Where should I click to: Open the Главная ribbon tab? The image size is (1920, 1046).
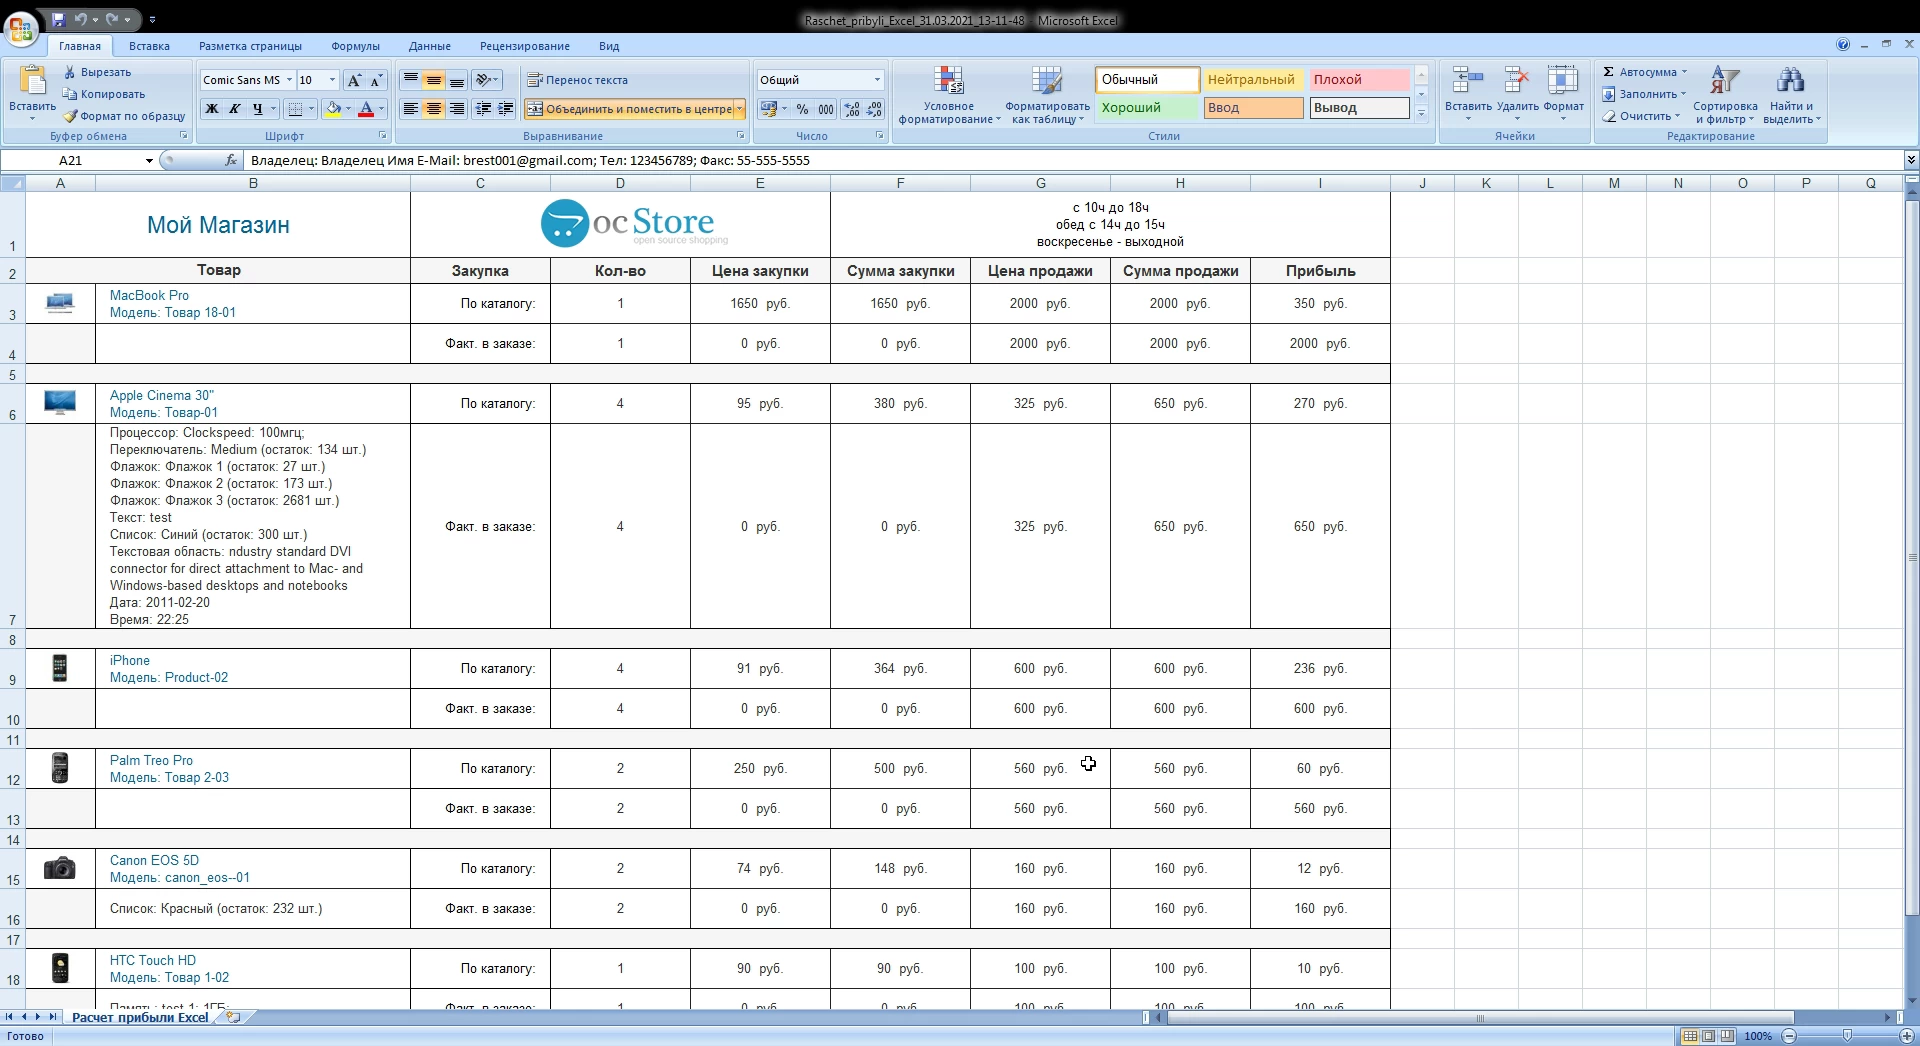79,46
